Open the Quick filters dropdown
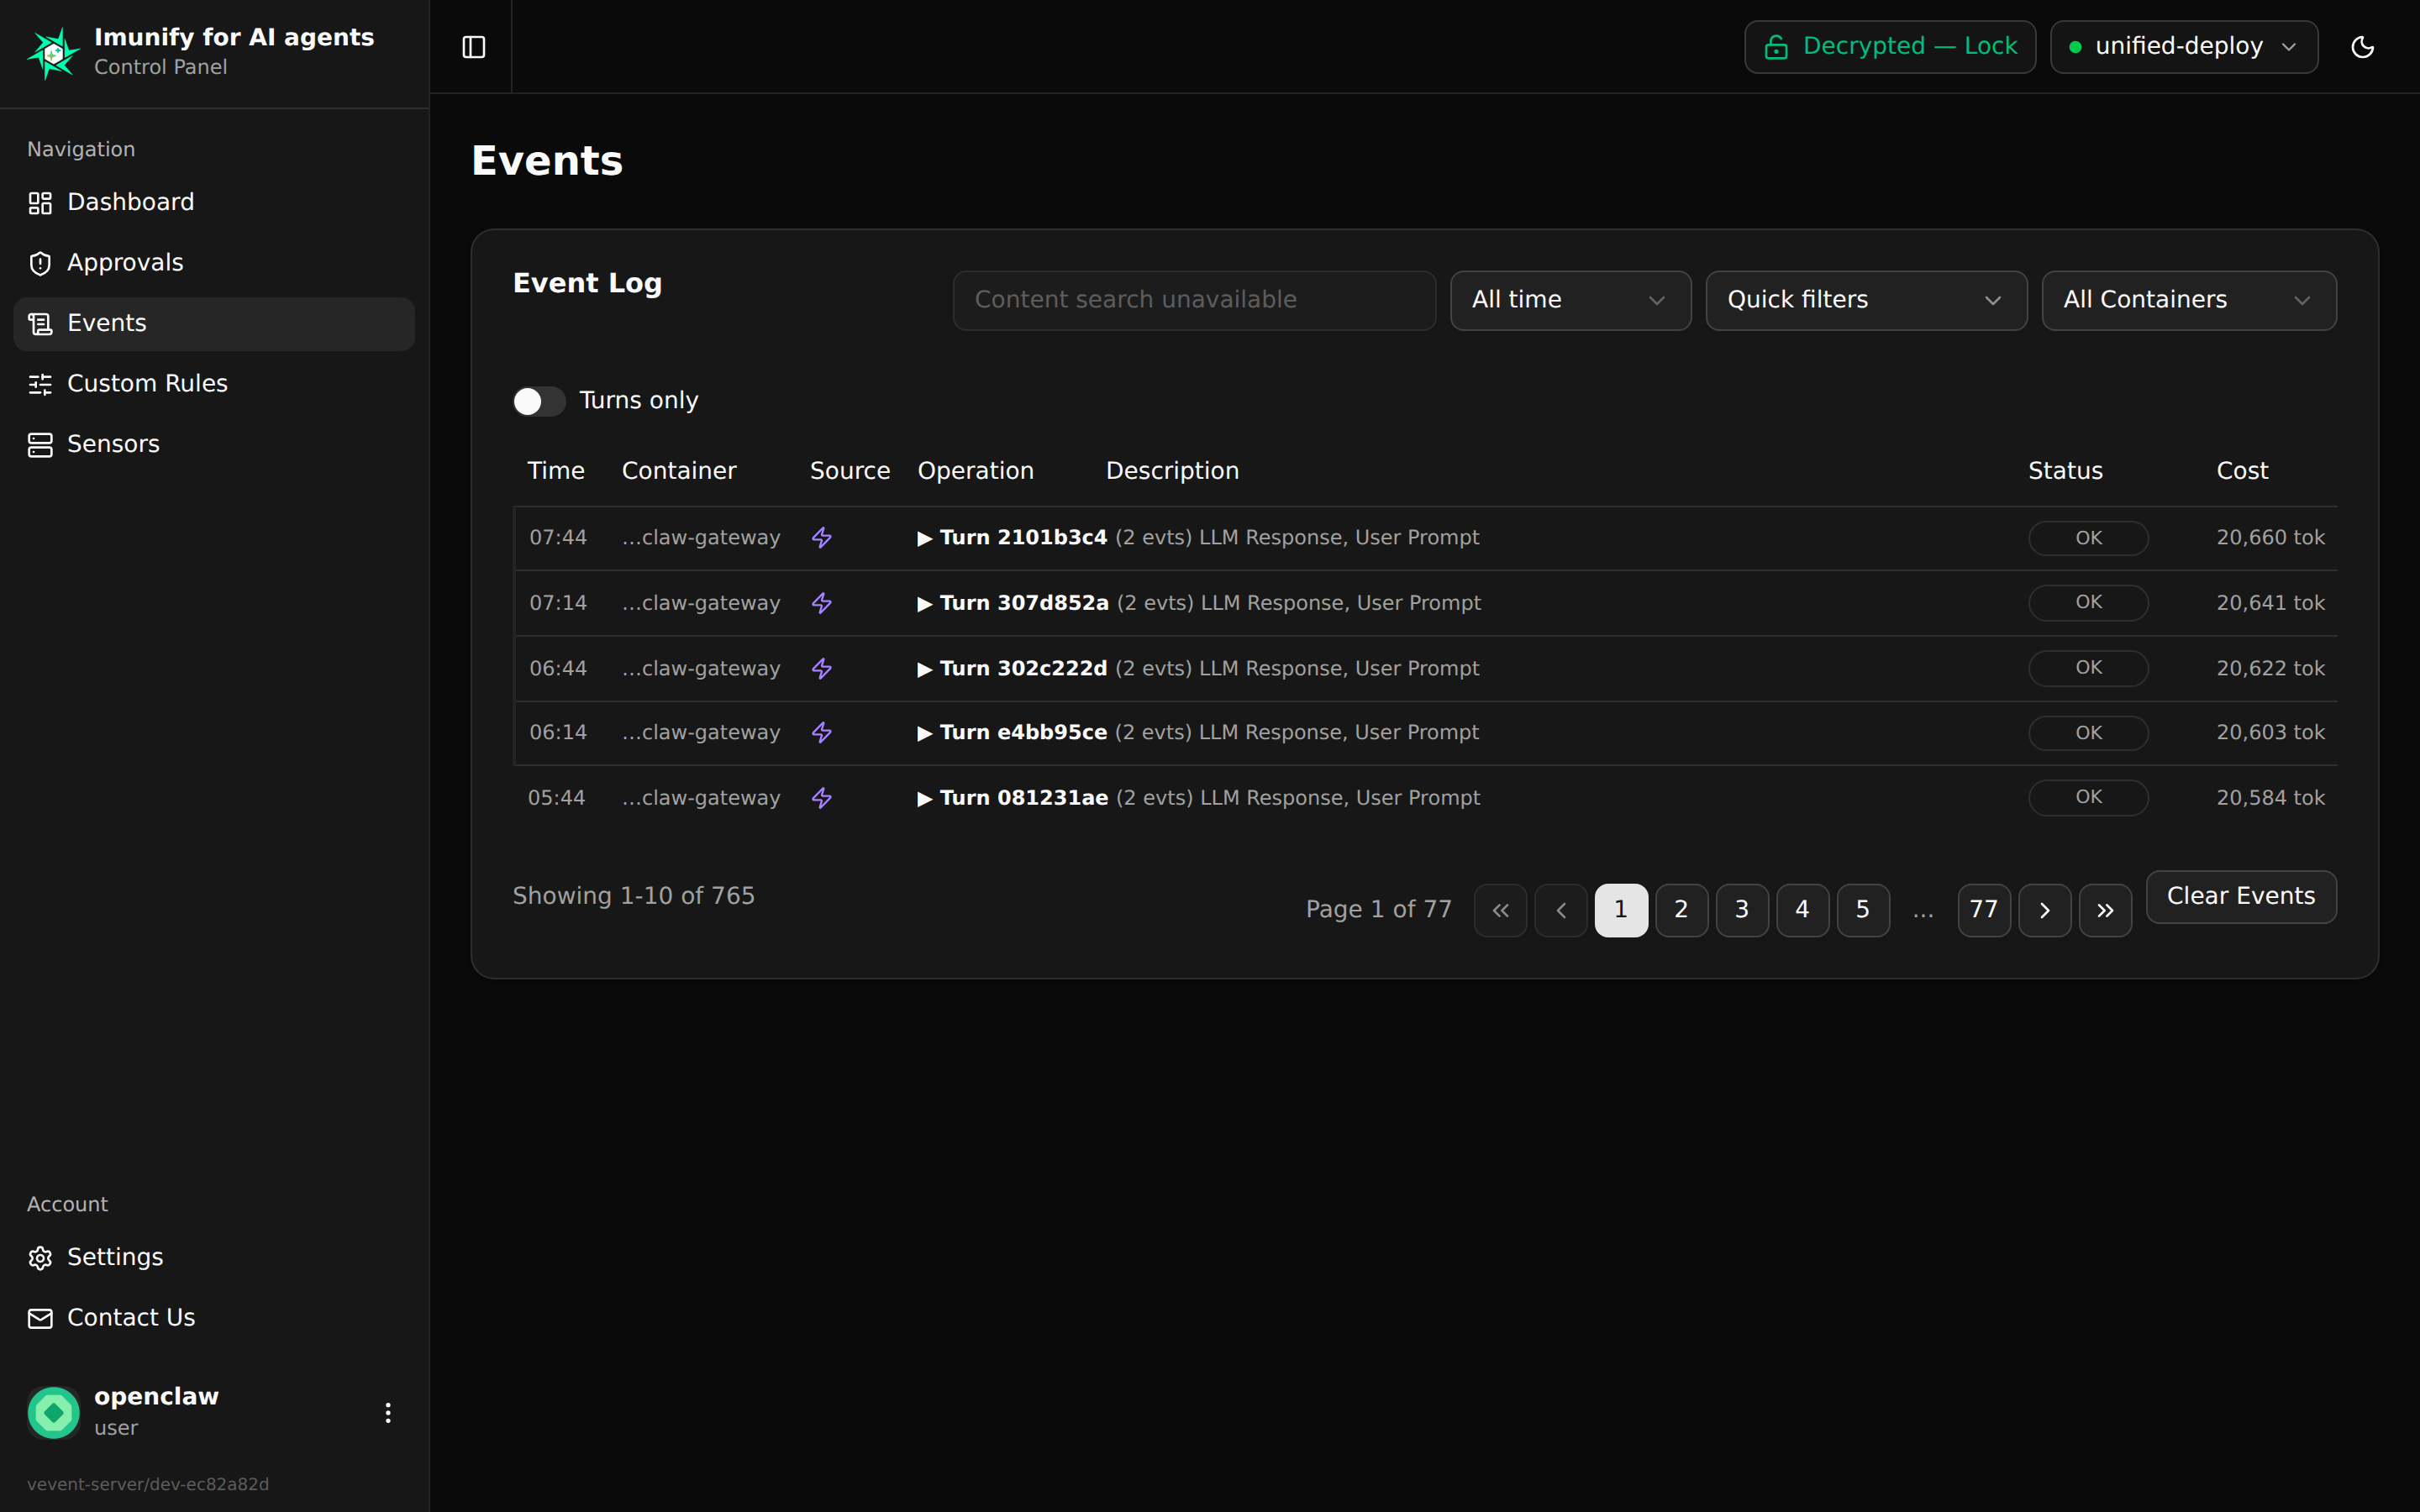The width and height of the screenshot is (2420, 1512). pos(1866,300)
